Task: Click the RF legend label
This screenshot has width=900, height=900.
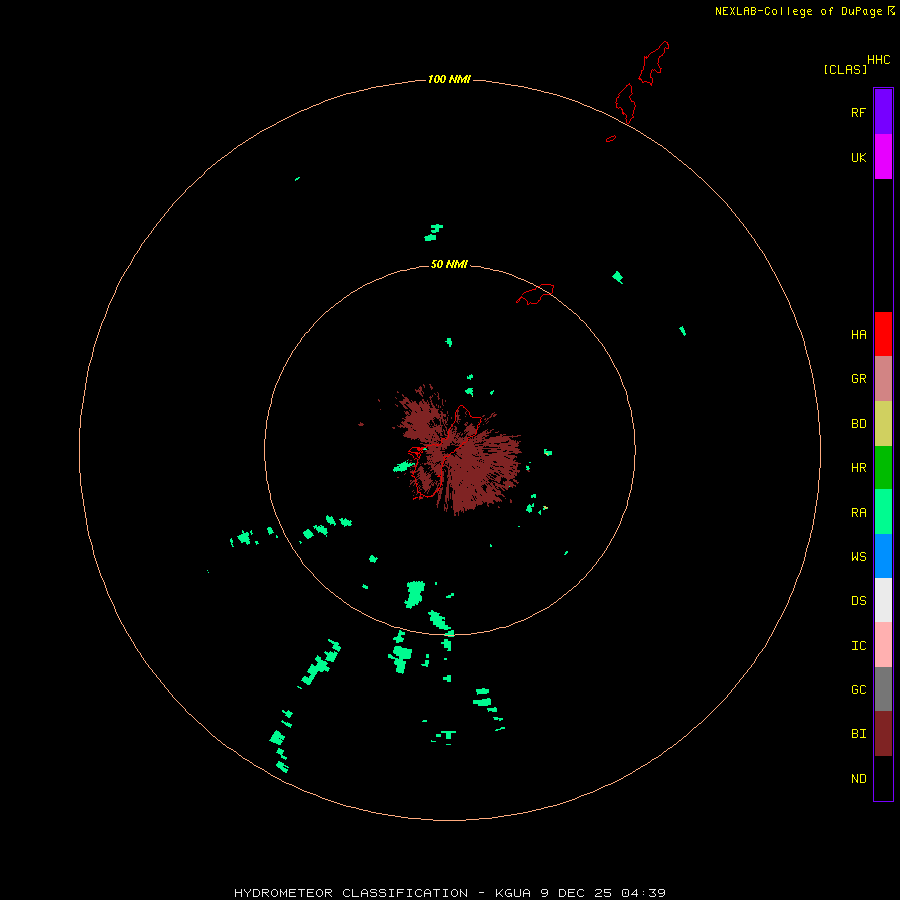Action: (x=858, y=112)
